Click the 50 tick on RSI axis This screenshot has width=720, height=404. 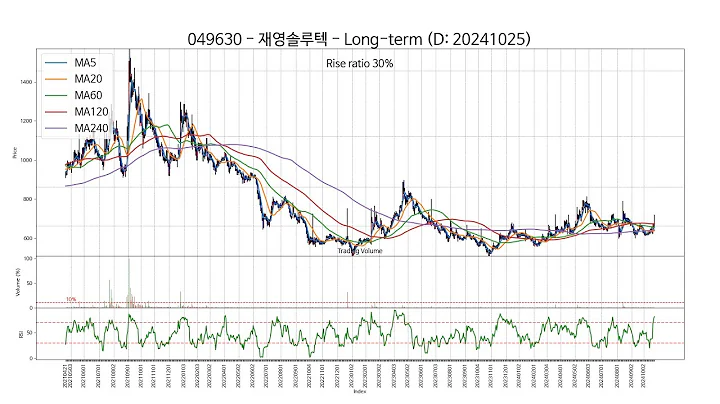[x=30, y=333]
